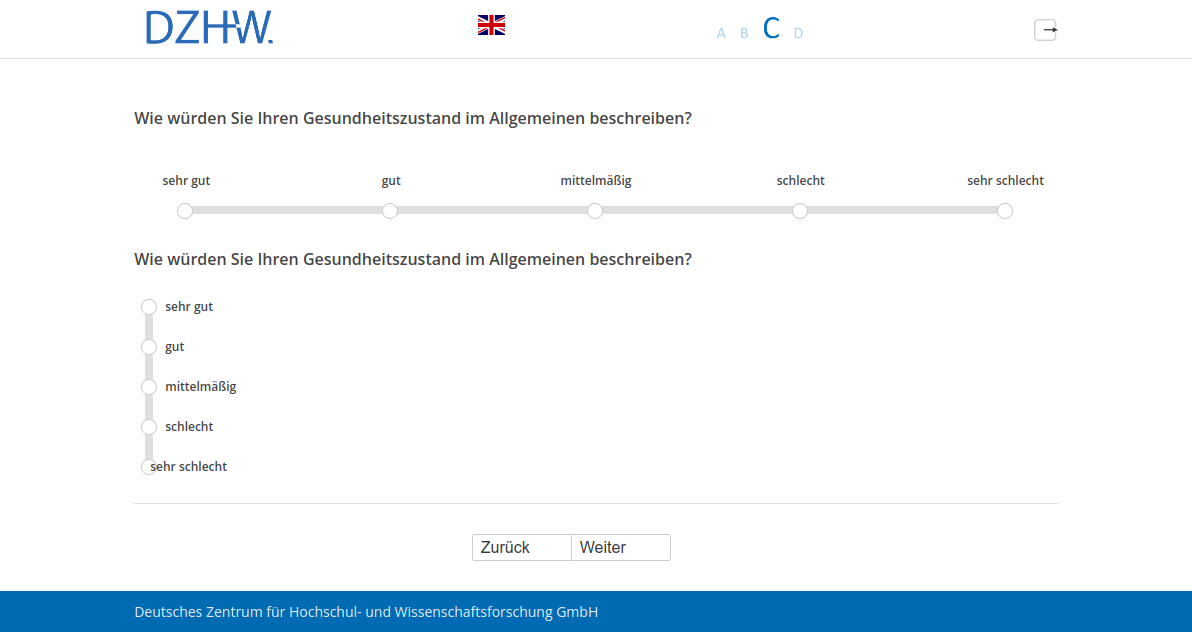This screenshot has width=1192, height=641.
Task: Select 'gut' in the vertical list
Action: click(x=149, y=347)
